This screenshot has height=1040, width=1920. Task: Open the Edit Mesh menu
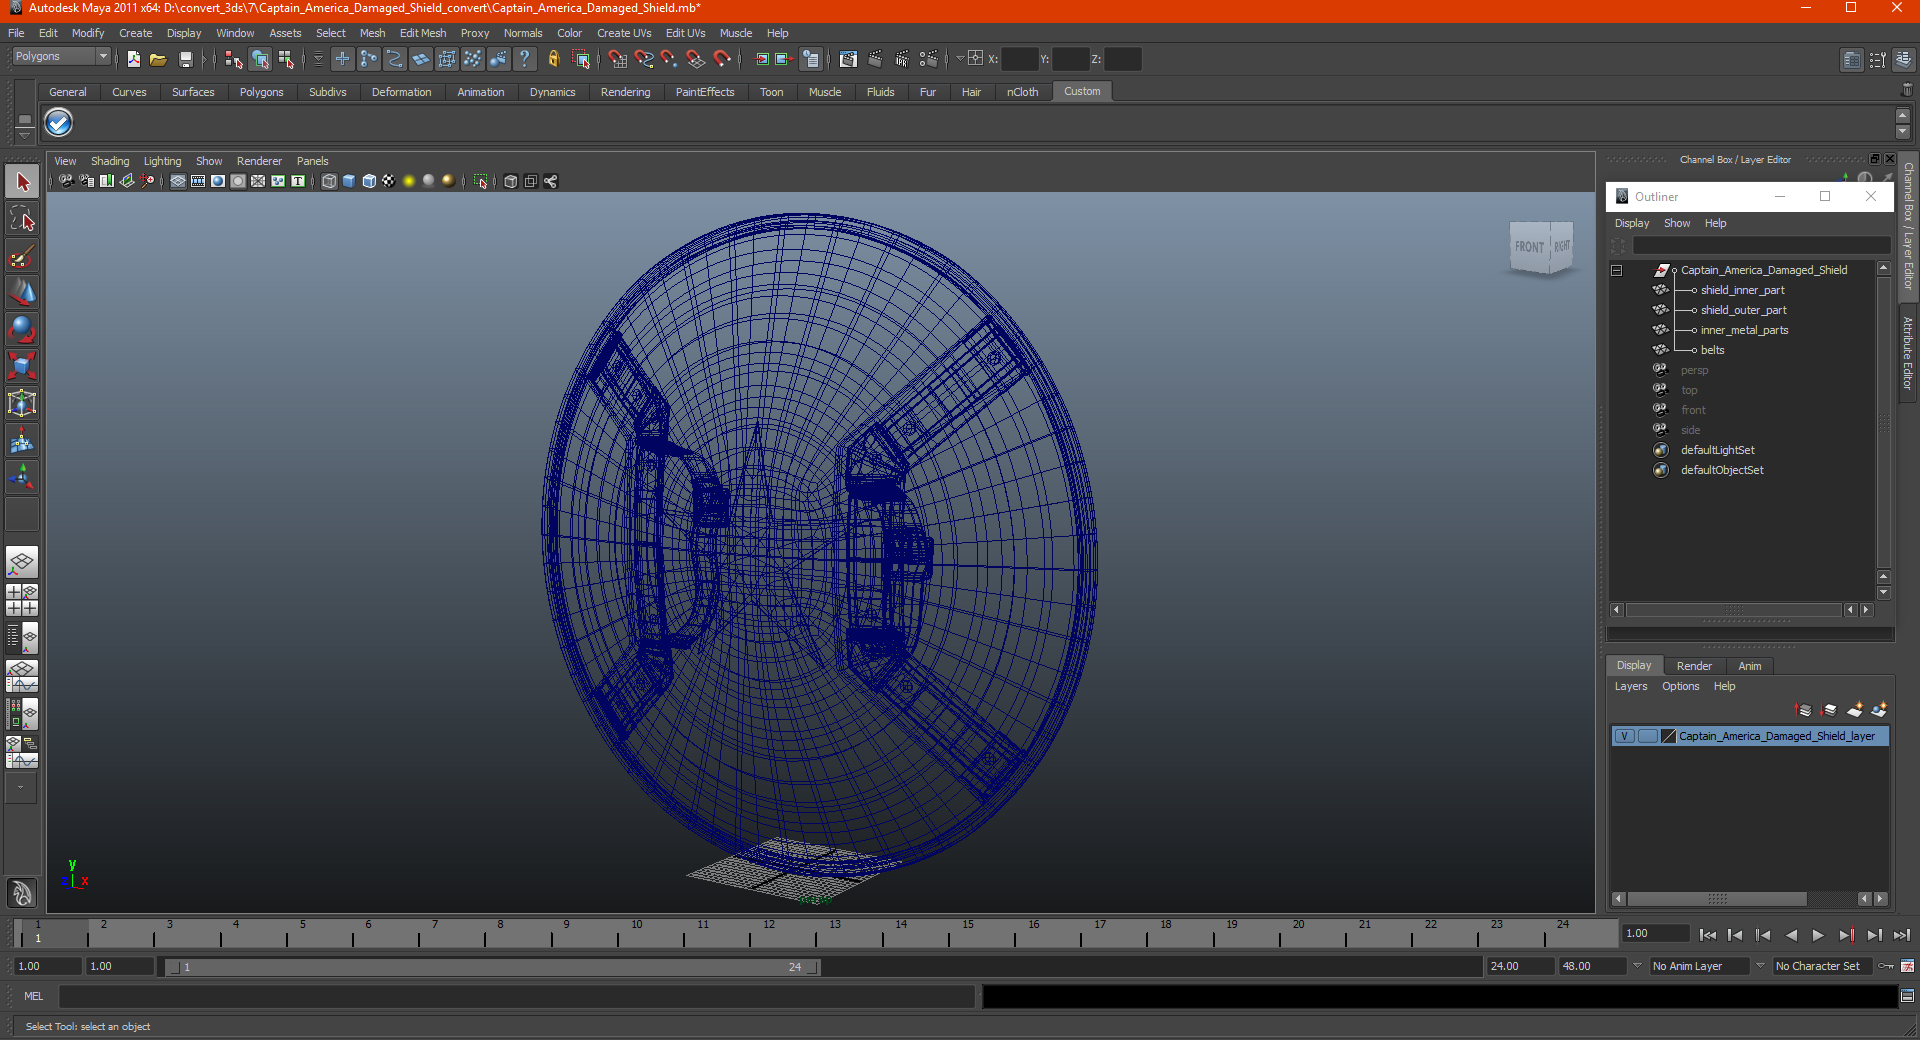423,33
